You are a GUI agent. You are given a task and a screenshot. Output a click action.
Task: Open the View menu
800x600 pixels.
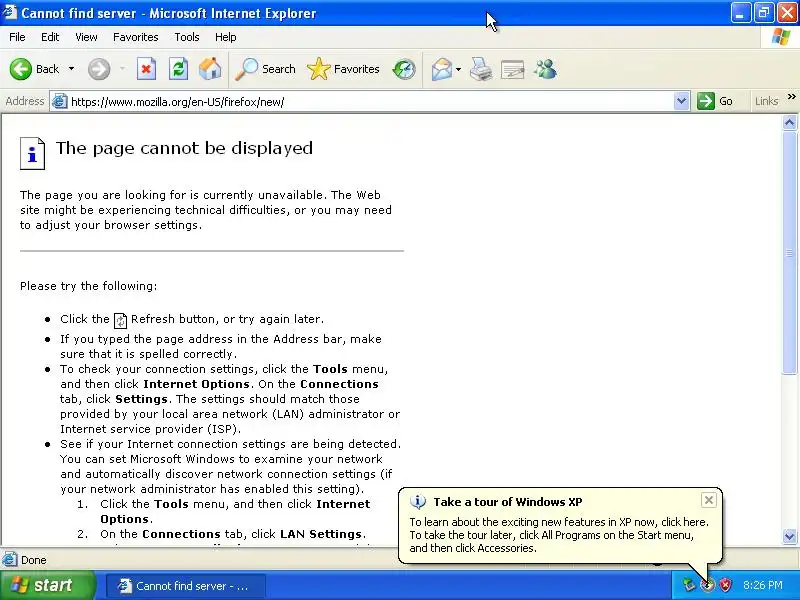(x=86, y=37)
